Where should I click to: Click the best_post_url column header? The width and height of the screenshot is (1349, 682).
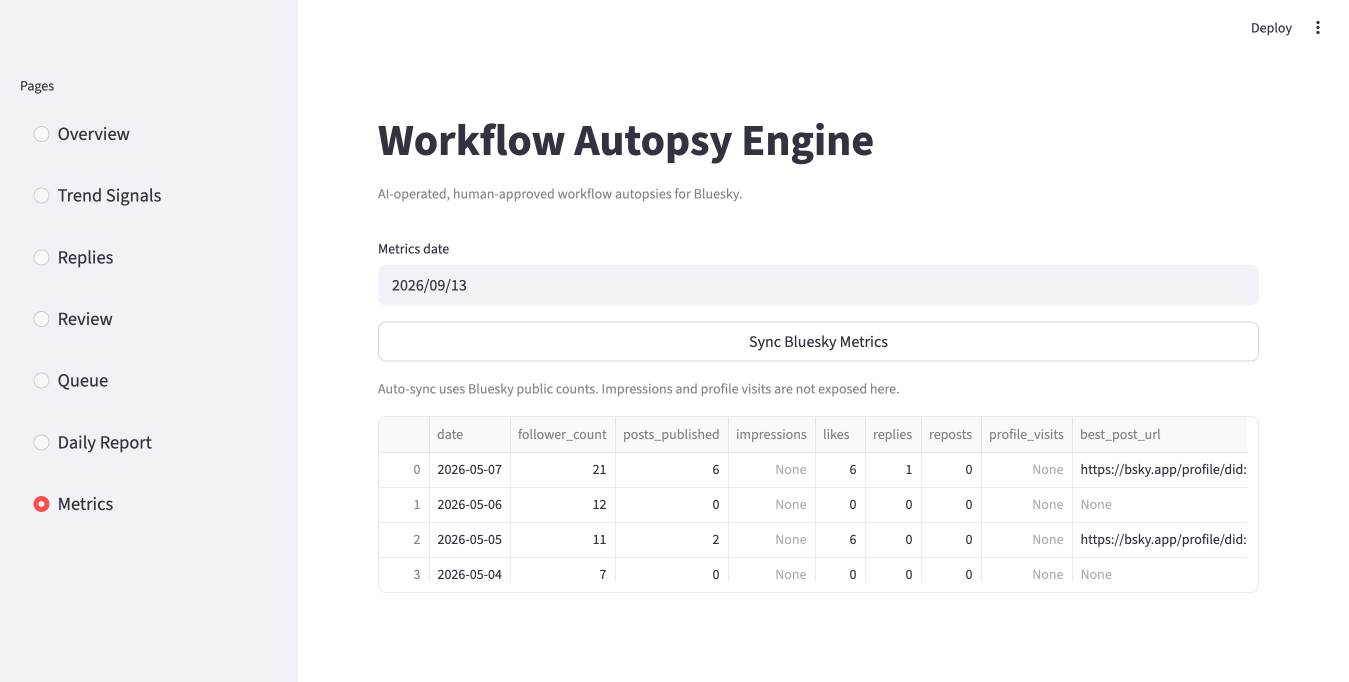pos(1159,435)
